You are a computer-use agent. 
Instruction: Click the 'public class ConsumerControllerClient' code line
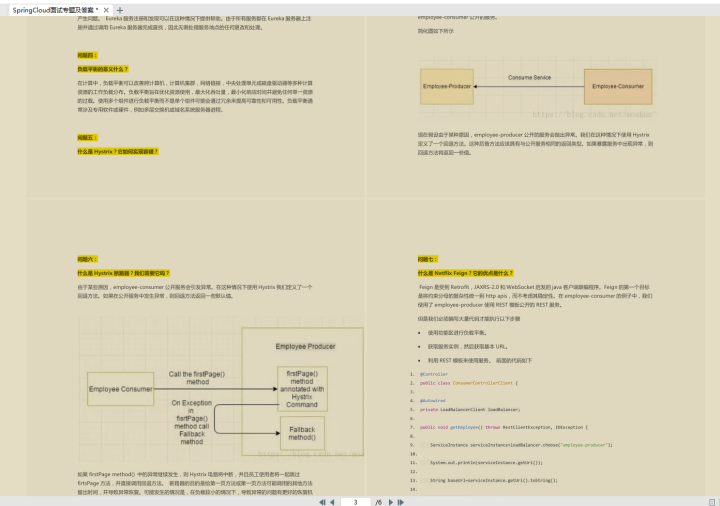[468, 383]
